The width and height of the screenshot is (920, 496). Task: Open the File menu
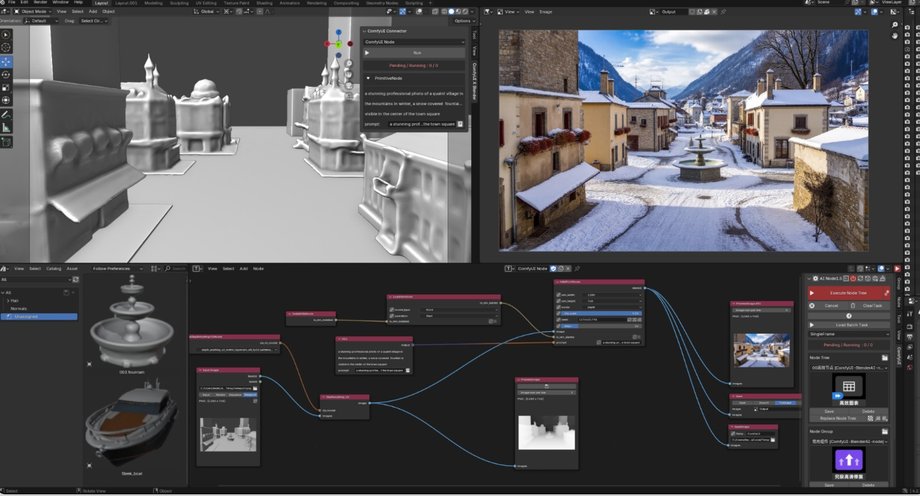(11, 2)
